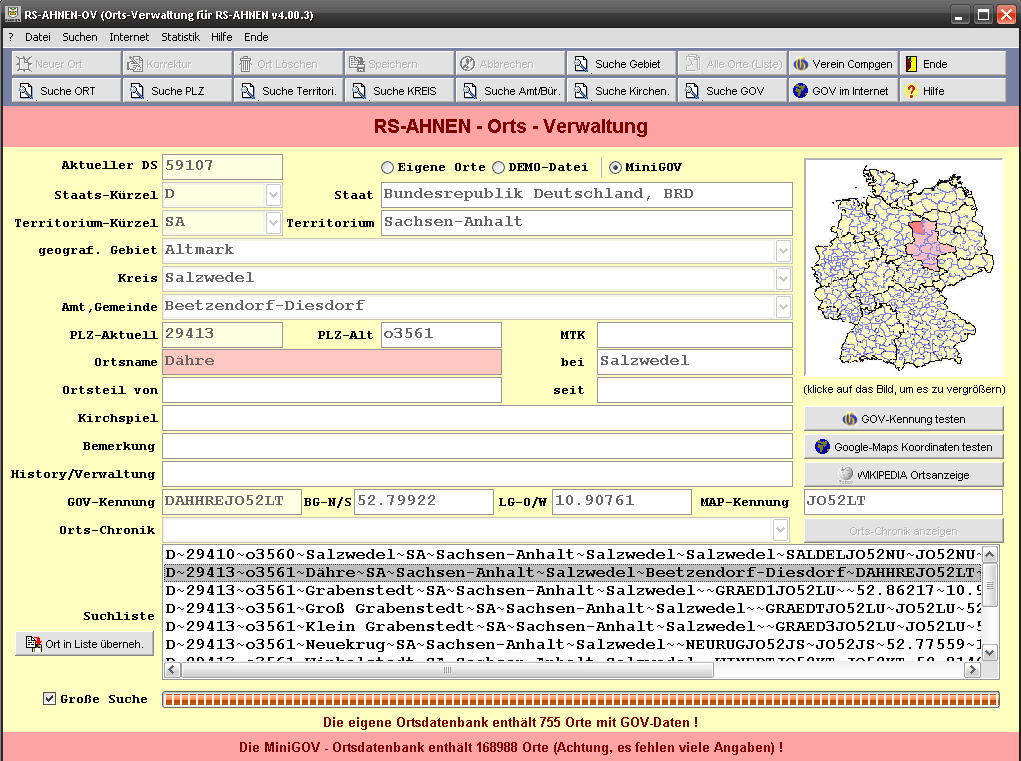Click the Suchliste scroll right arrow
Image resolution: width=1021 pixels, height=761 pixels.
pyautogui.click(x=973, y=669)
